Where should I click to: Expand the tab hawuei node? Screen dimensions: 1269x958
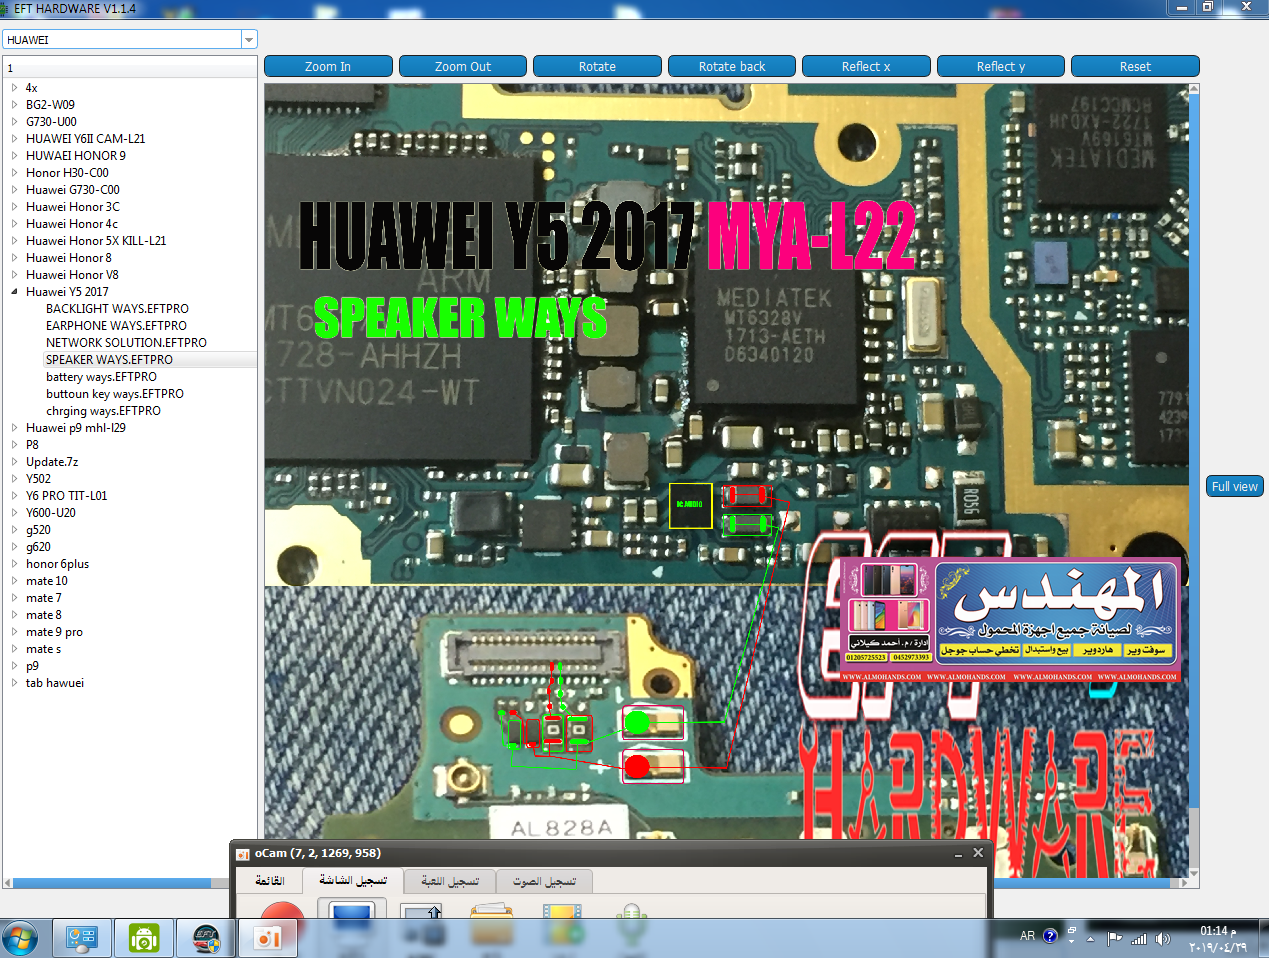coord(14,683)
